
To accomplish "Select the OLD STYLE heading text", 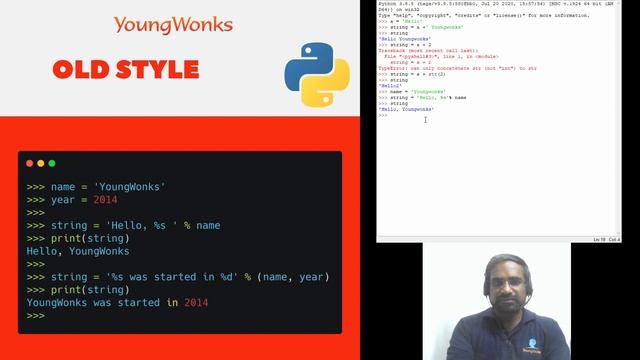I will click(126, 69).
